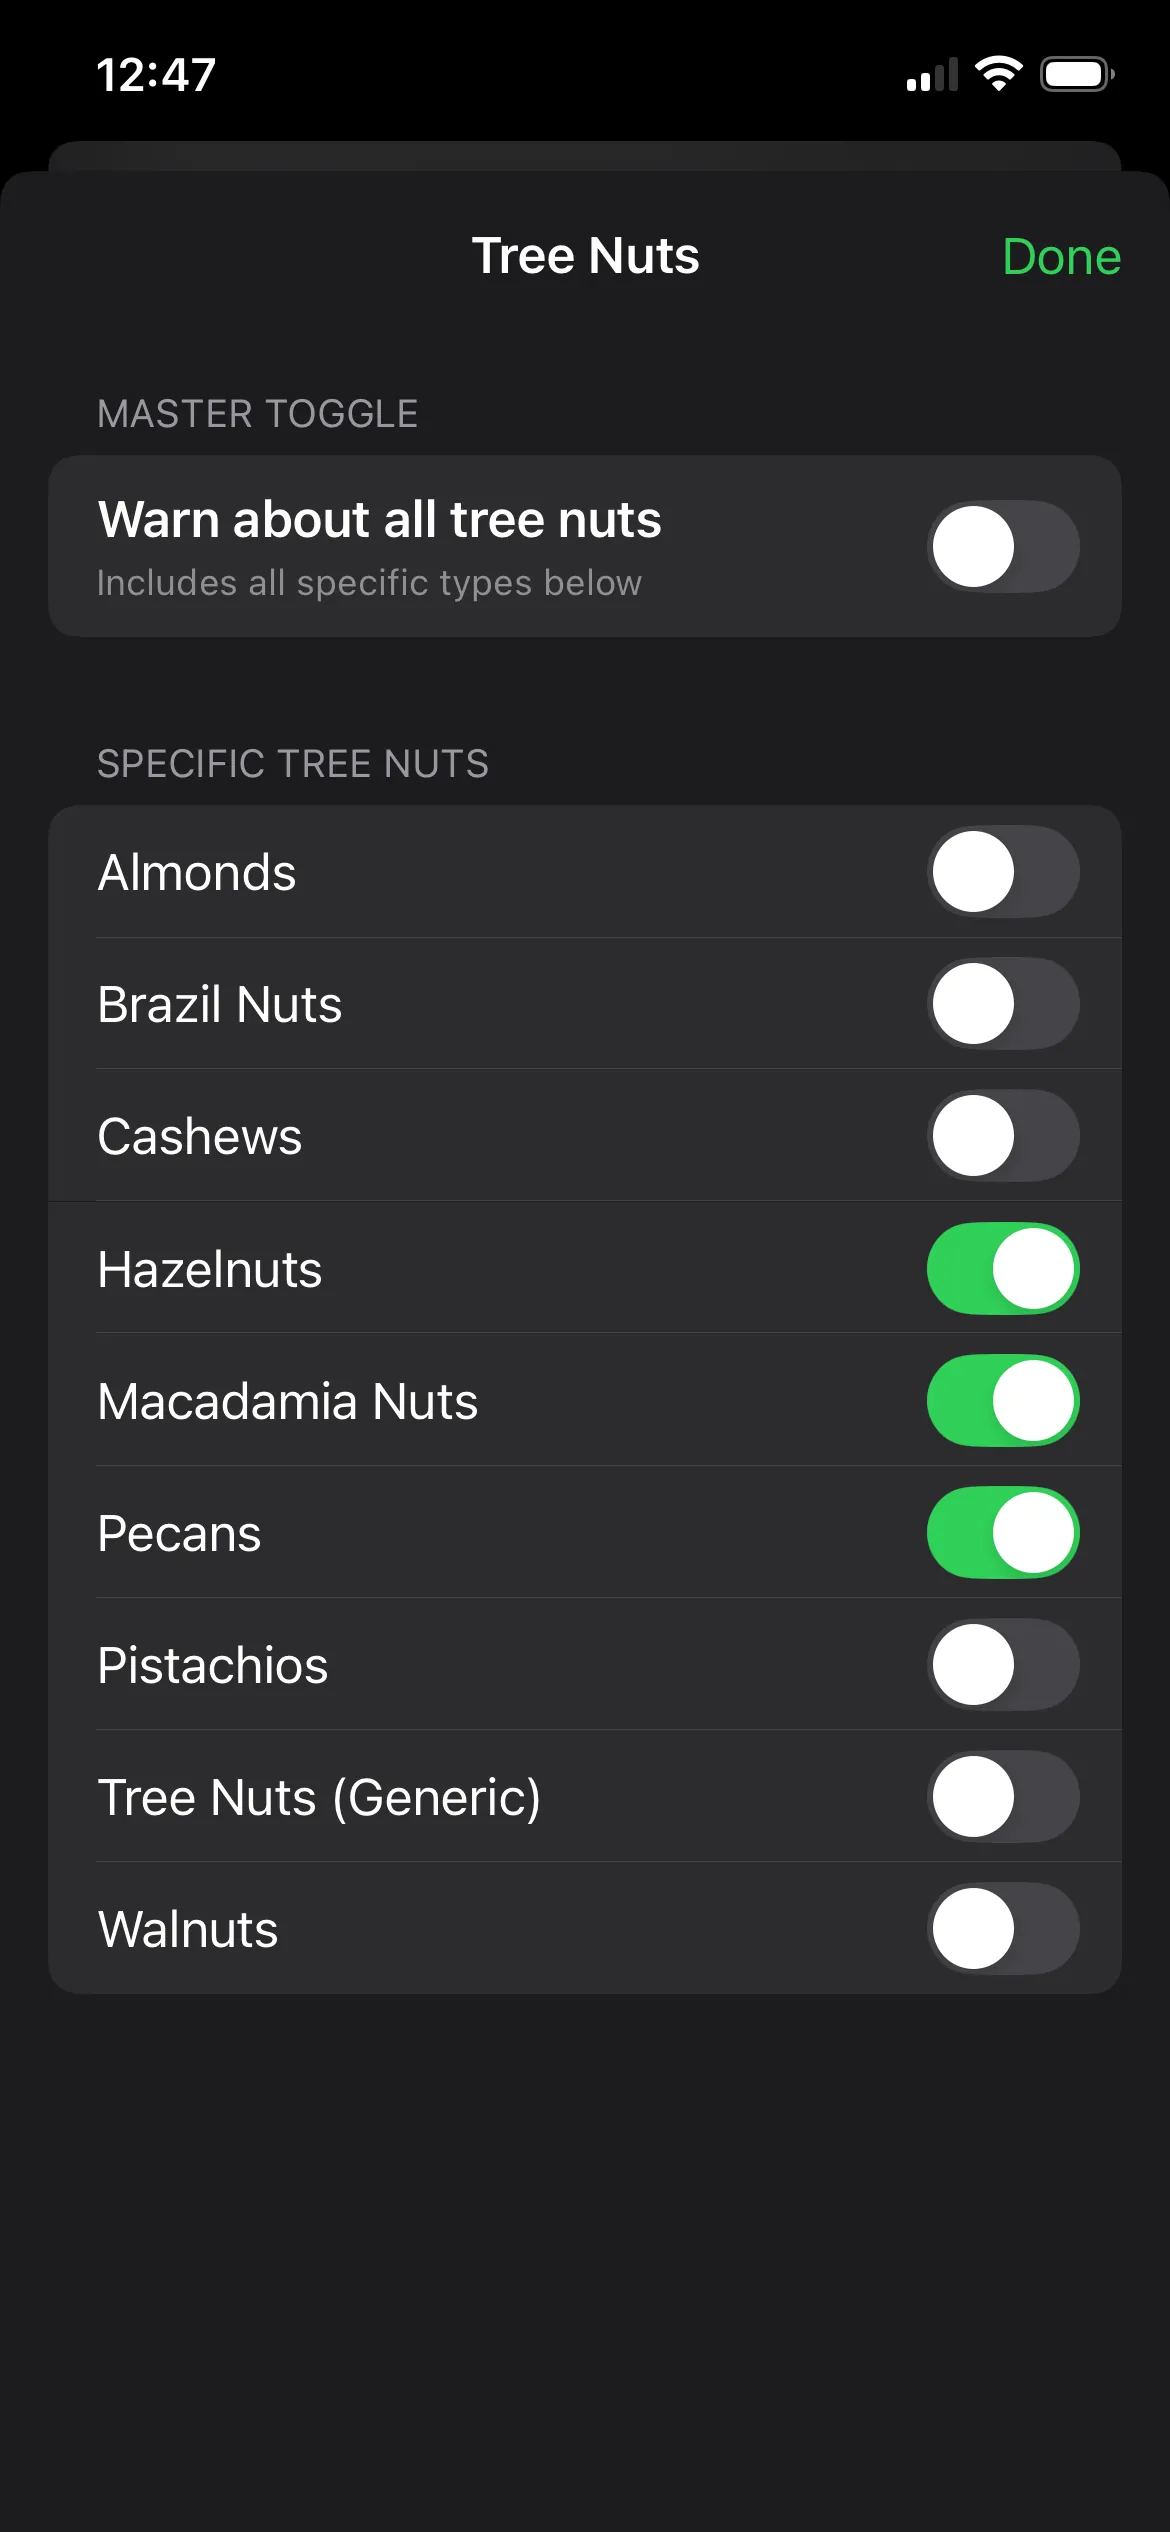
Task: Enable the Pistachios switch
Action: click(x=1003, y=1665)
